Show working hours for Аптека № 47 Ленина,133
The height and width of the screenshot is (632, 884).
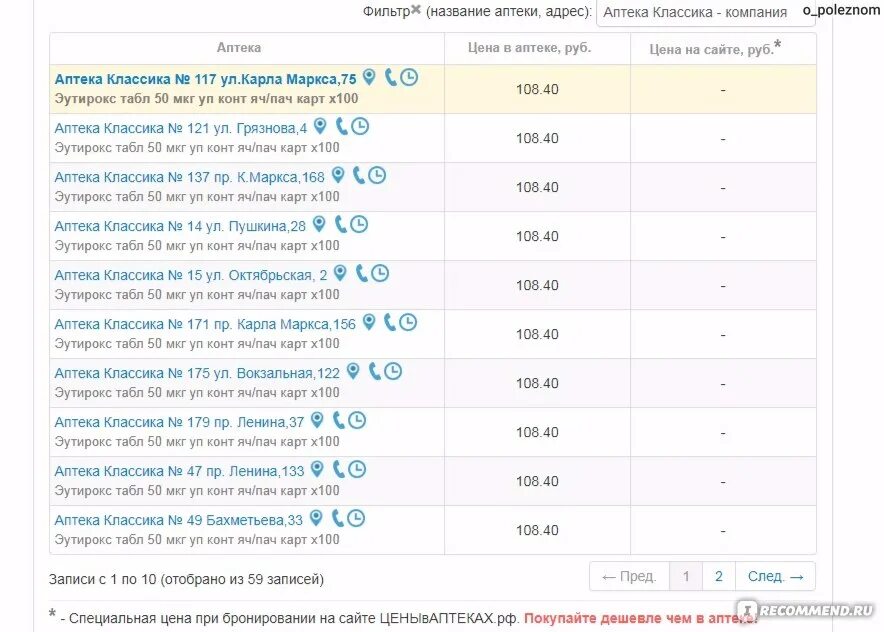tap(357, 470)
